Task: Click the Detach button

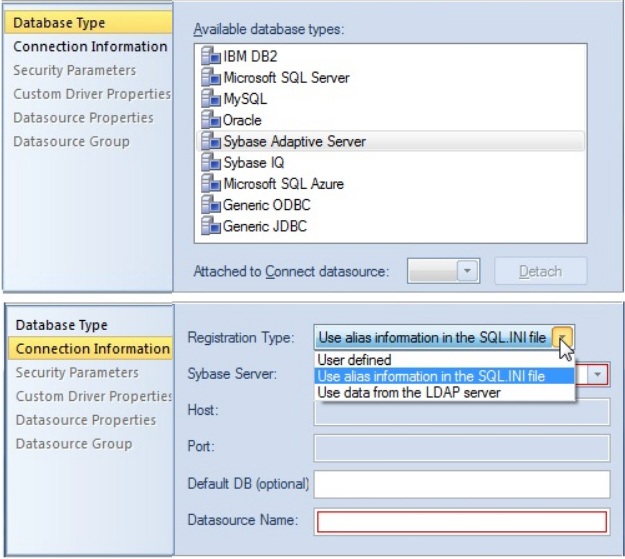Action: [540, 271]
